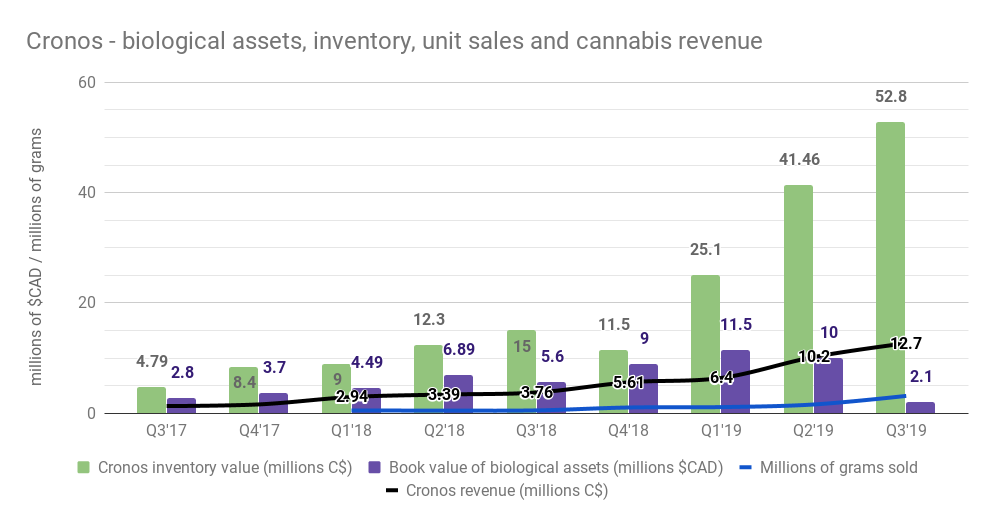Click the data label 4.79
This screenshot has width=995, height=526.
click(x=152, y=362)
